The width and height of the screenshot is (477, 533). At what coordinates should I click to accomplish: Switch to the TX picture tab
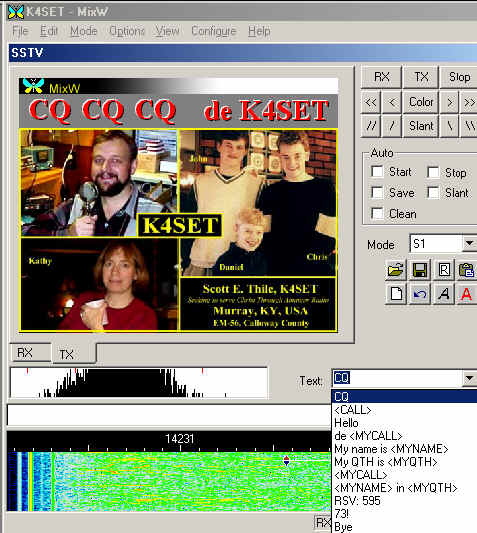(x=74, y=354)
